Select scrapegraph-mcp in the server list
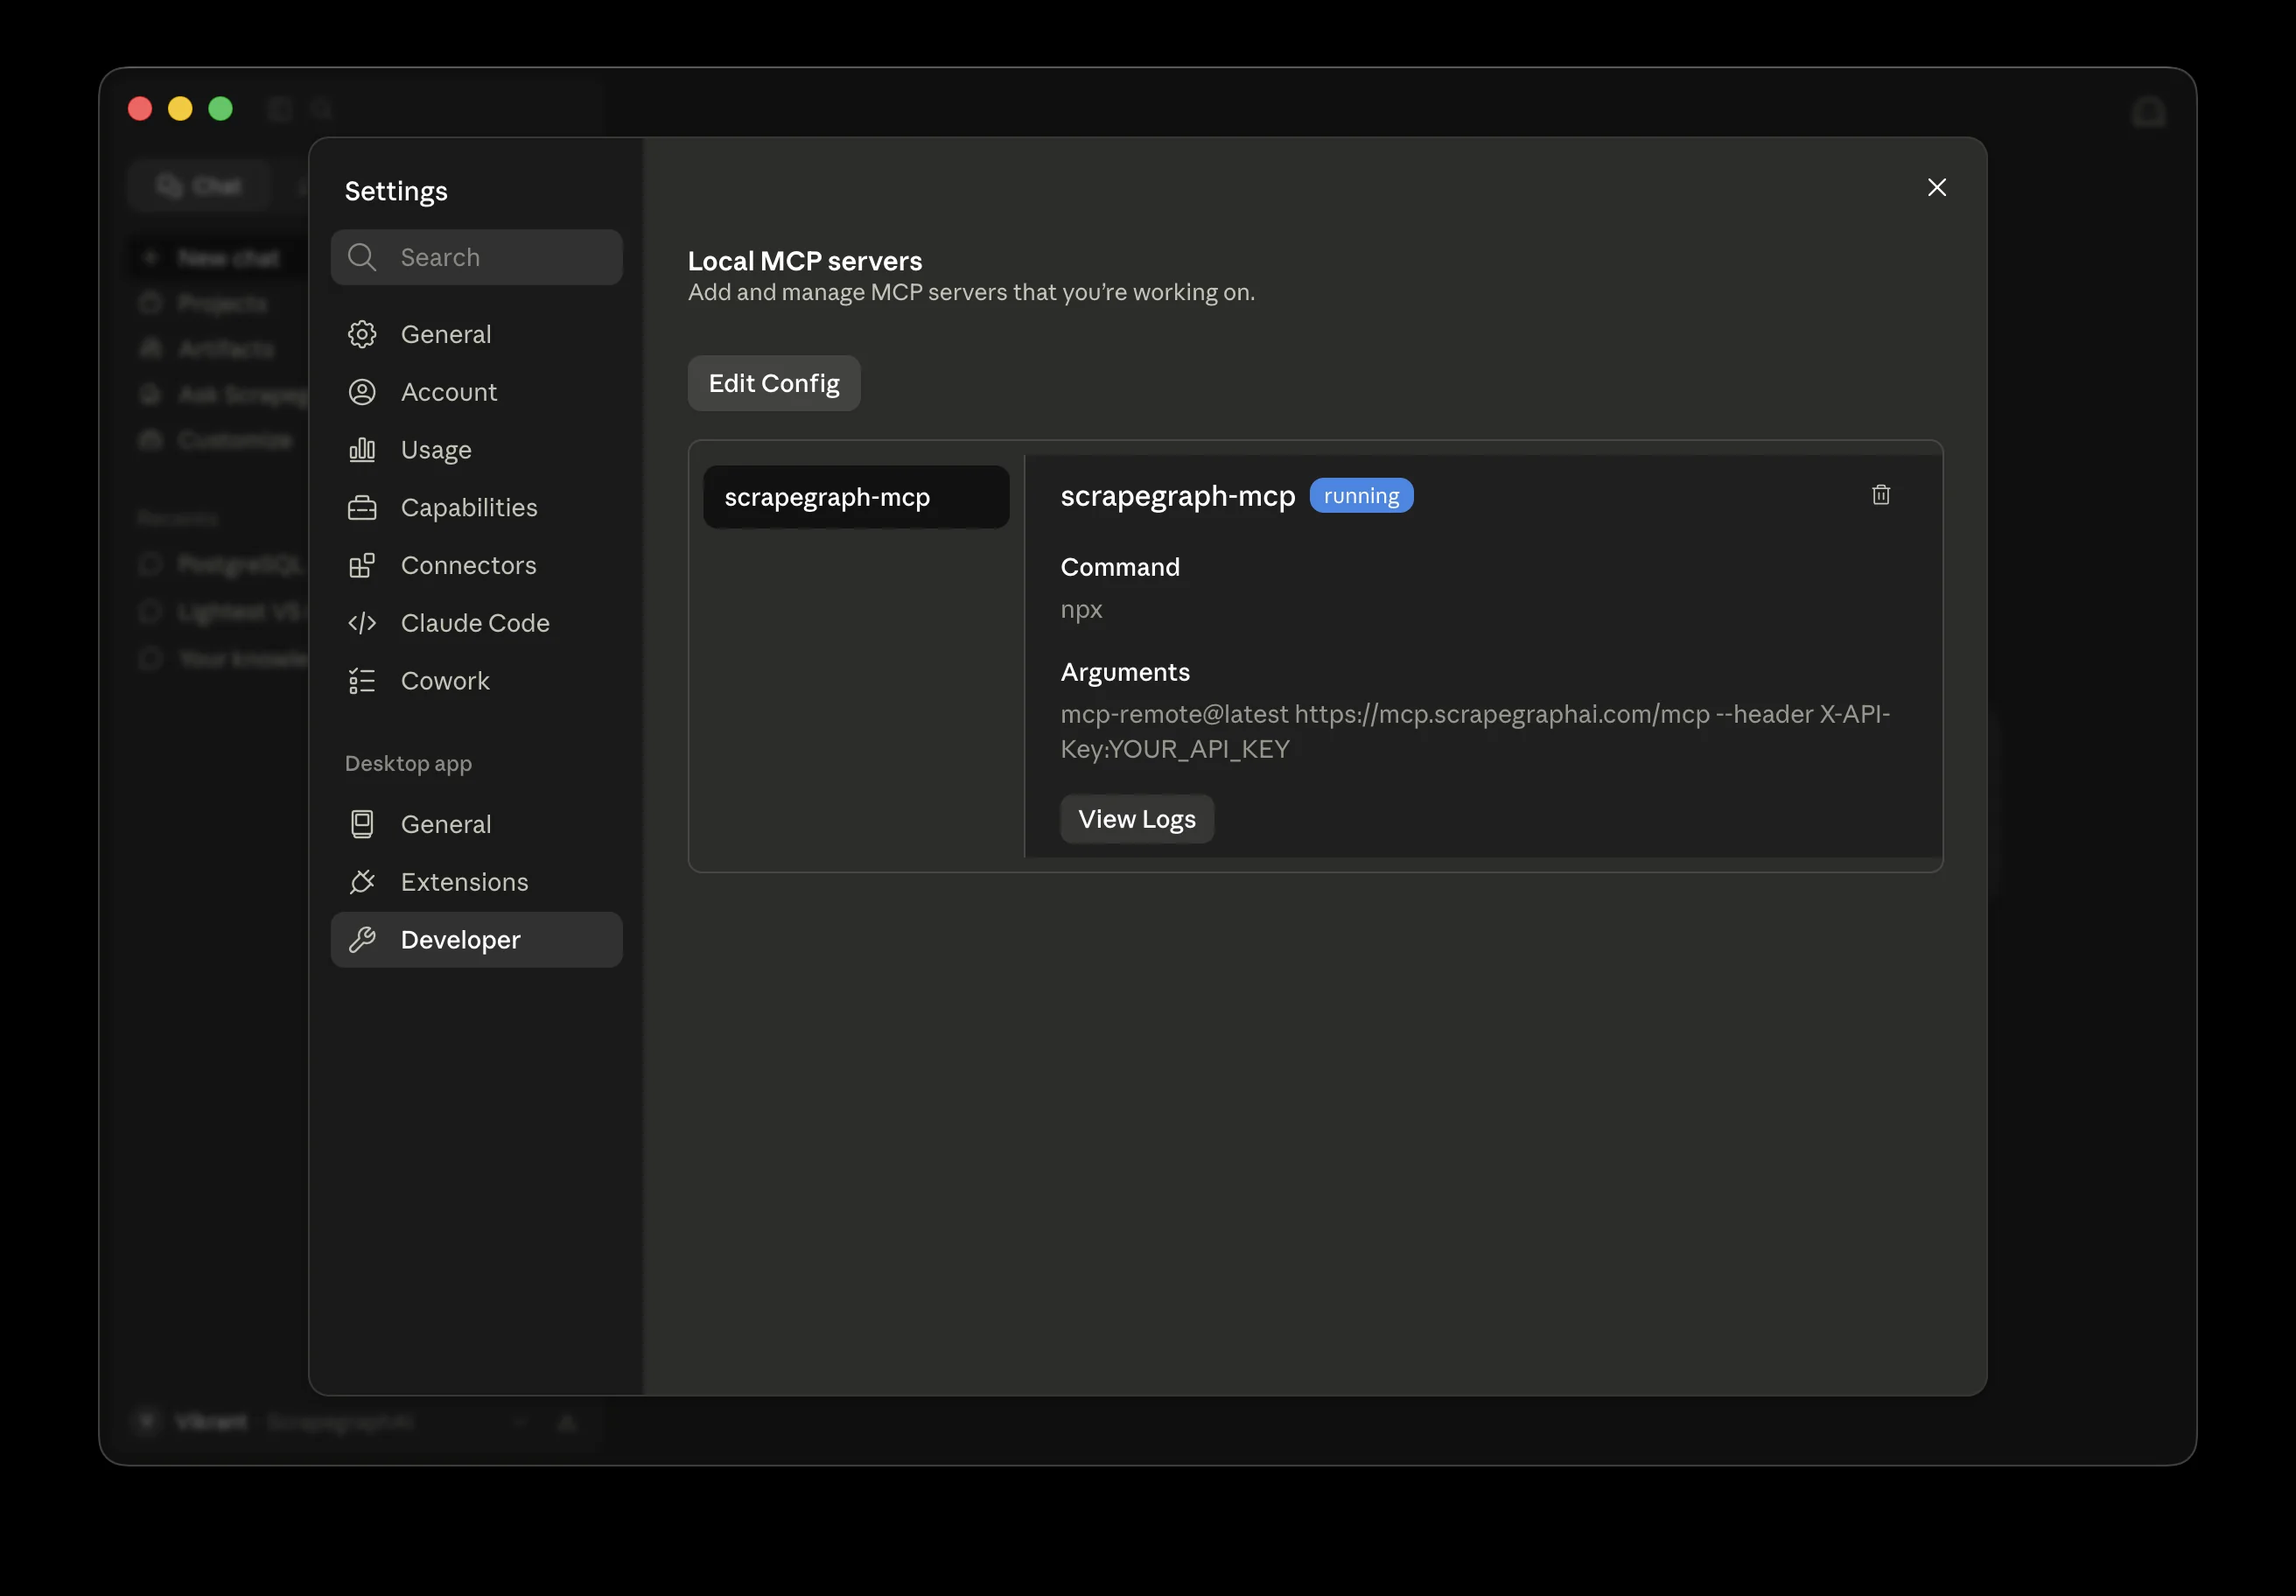Screen dimensions: 2296x1596 pyautogui.click(x=857, y=497)
